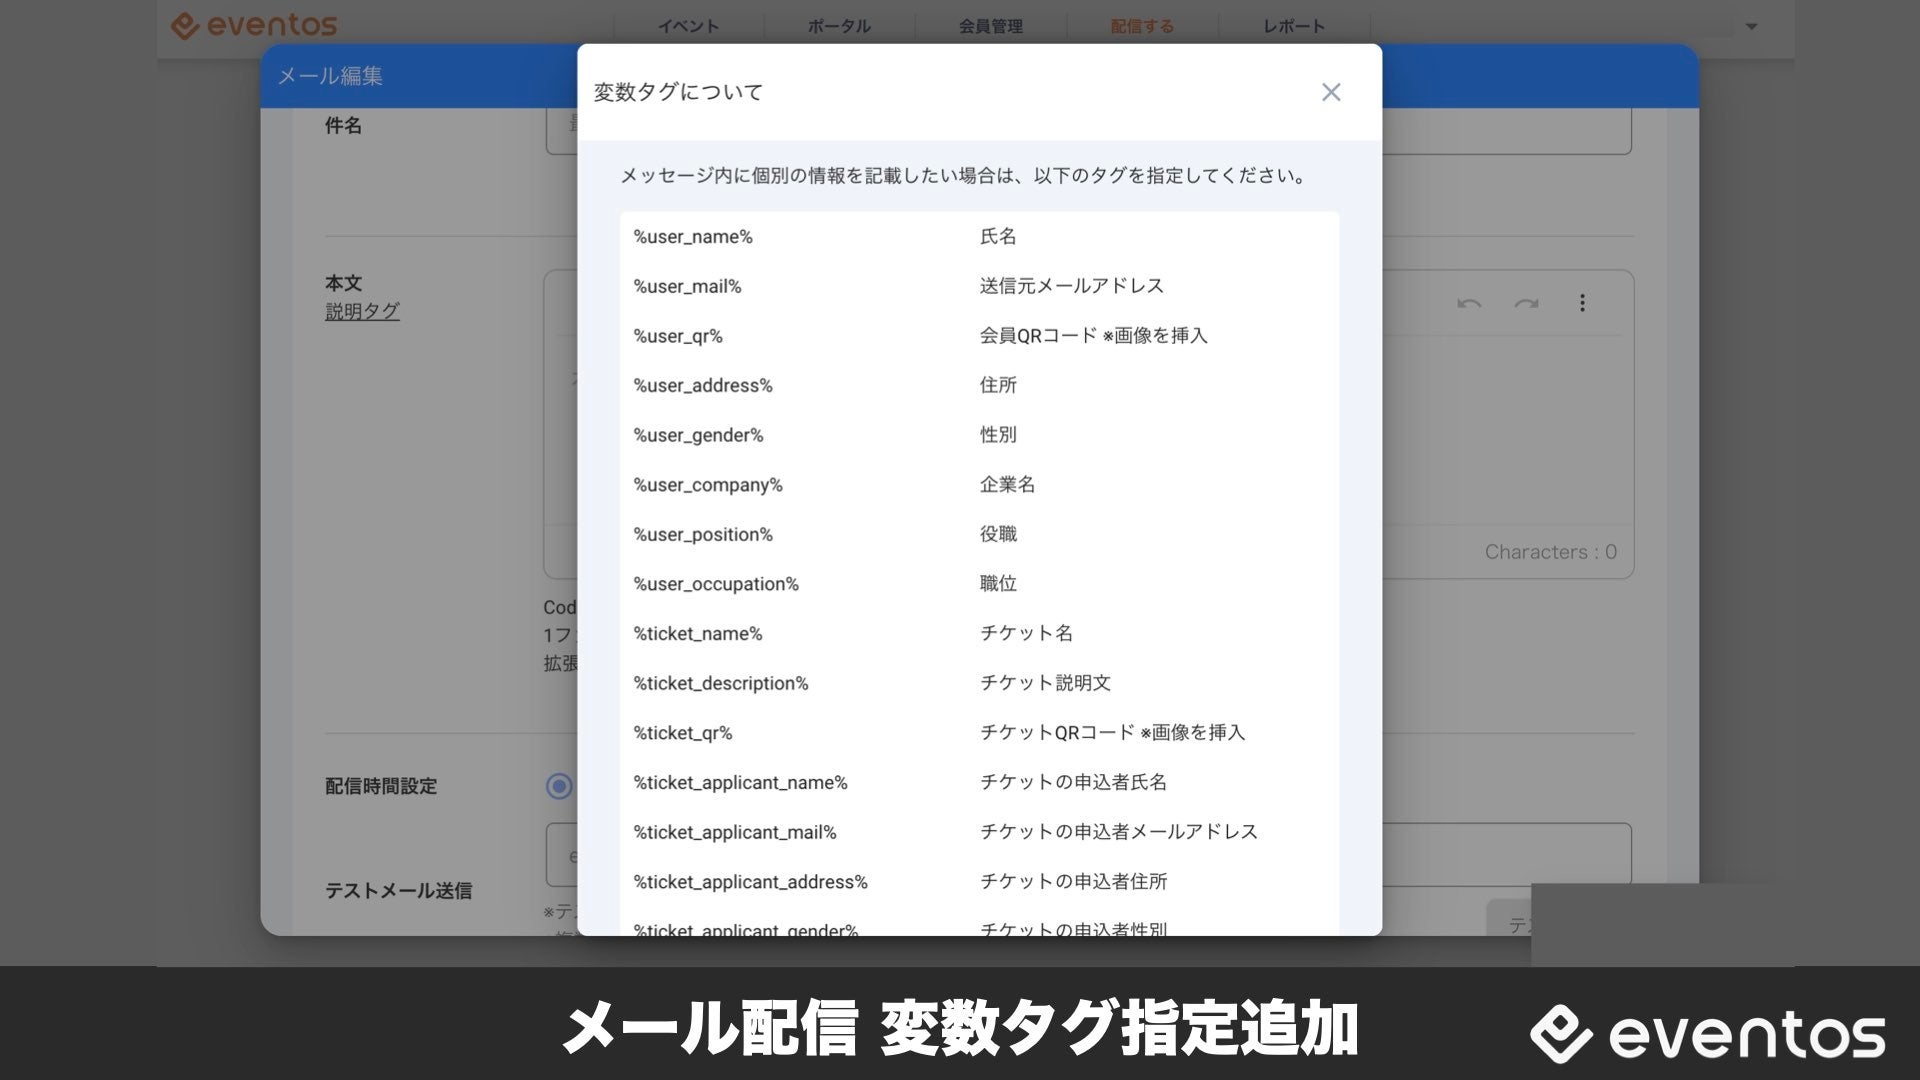Click the %user_company% tag entry
The height and width of the screenshot is (1080, 1920).
708,485
